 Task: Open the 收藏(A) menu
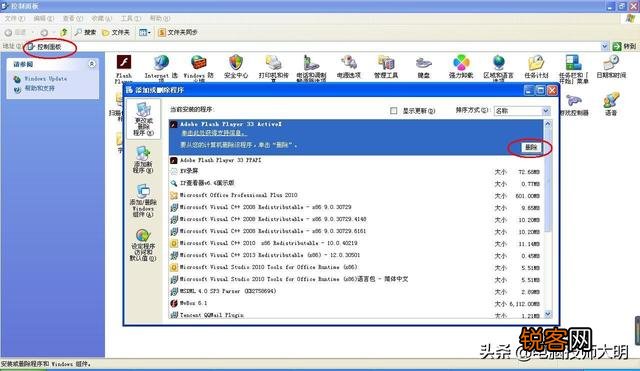(101, 18)
